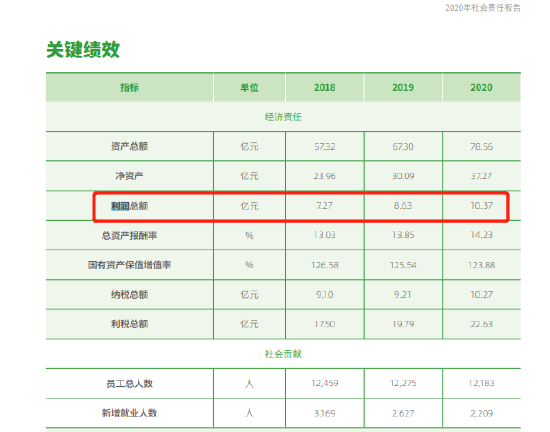Image resolution: width=550 pixels, height=432 pixels.
Task: Select the 净资产 row label
Action: click(x=129, y=176)
